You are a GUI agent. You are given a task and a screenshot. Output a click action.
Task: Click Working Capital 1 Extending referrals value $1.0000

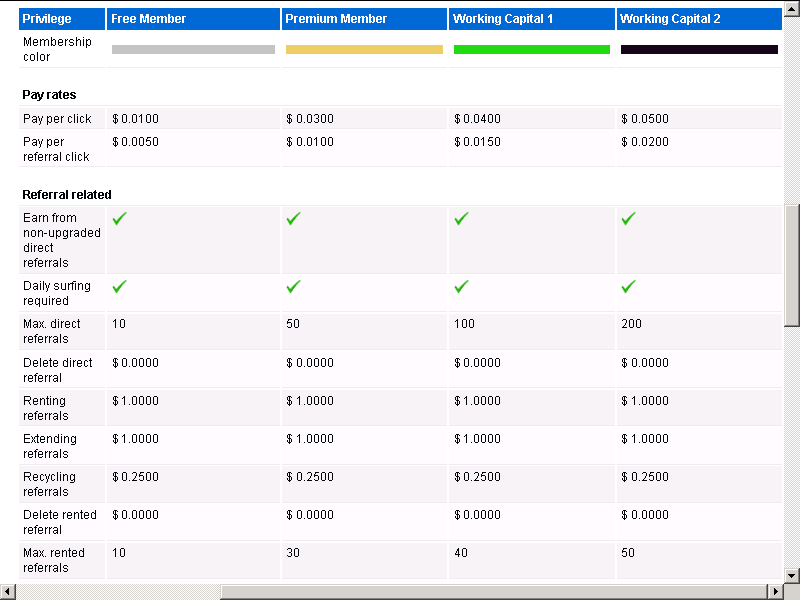[x=478, y=439]
